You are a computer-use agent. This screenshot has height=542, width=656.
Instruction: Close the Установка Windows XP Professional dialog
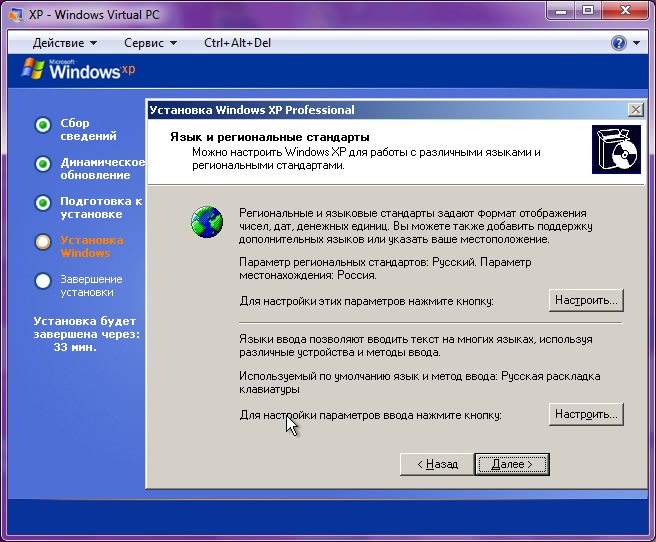(x=636, y=110)
